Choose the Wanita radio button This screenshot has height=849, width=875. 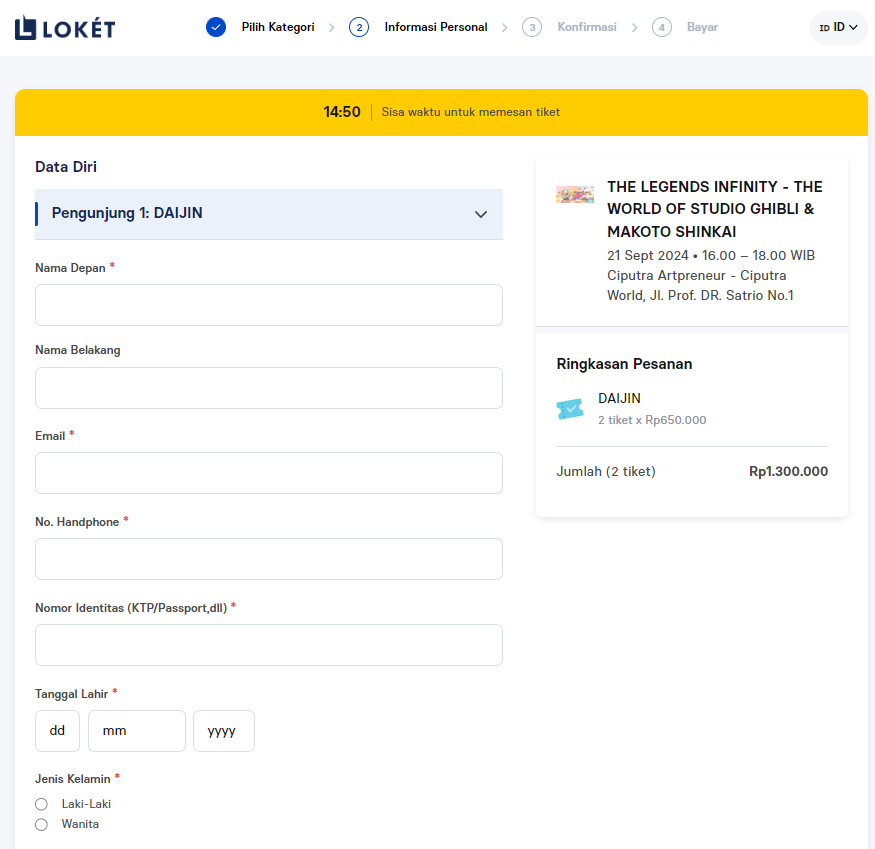(x=41, y=824)
